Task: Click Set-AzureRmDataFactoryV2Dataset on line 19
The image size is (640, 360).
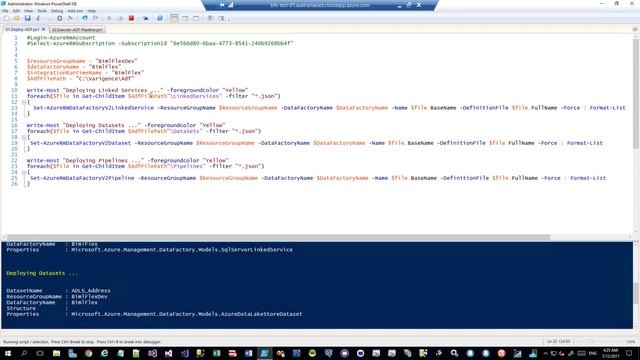Action: (x=80, y=143)
